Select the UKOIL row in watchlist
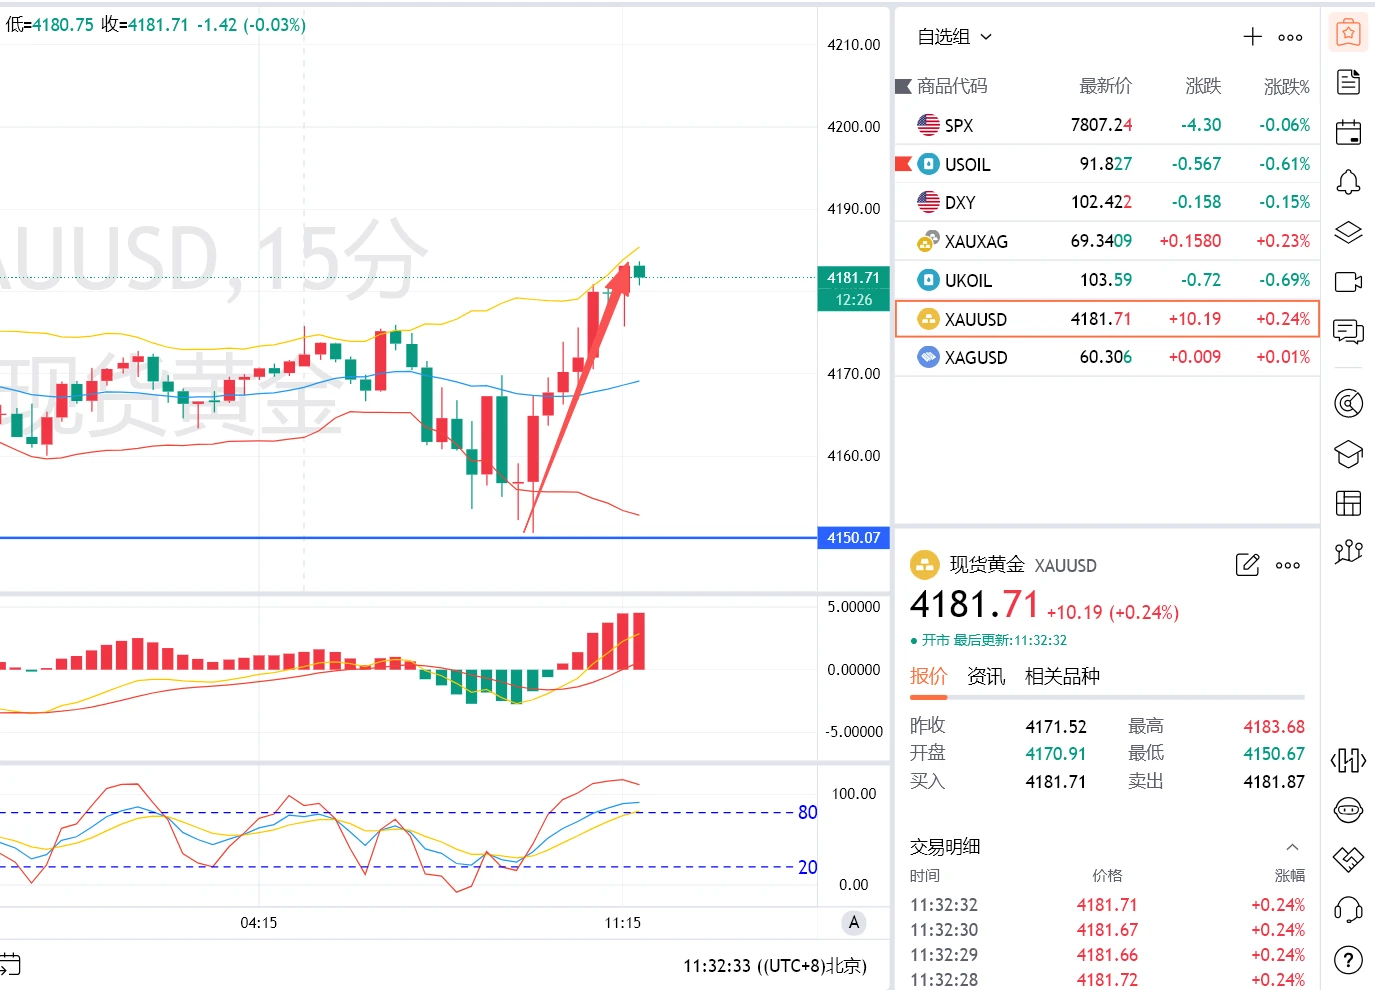The image size is (1375, 990). (x=1107, y=280)
